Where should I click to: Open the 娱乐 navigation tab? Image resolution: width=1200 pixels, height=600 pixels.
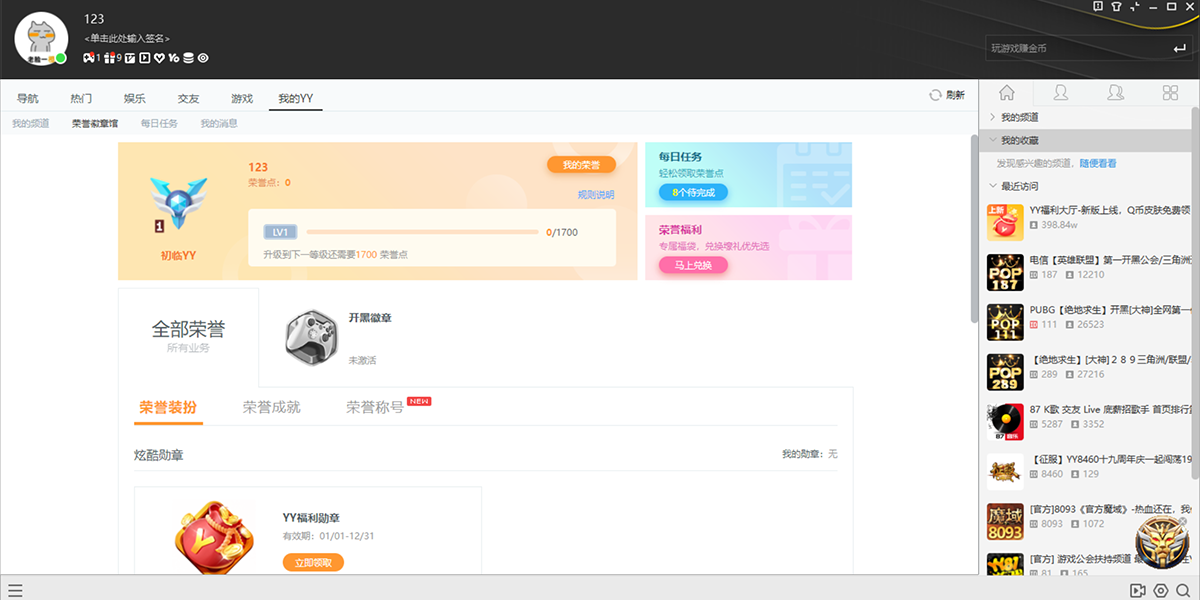(x=134, y=98)
